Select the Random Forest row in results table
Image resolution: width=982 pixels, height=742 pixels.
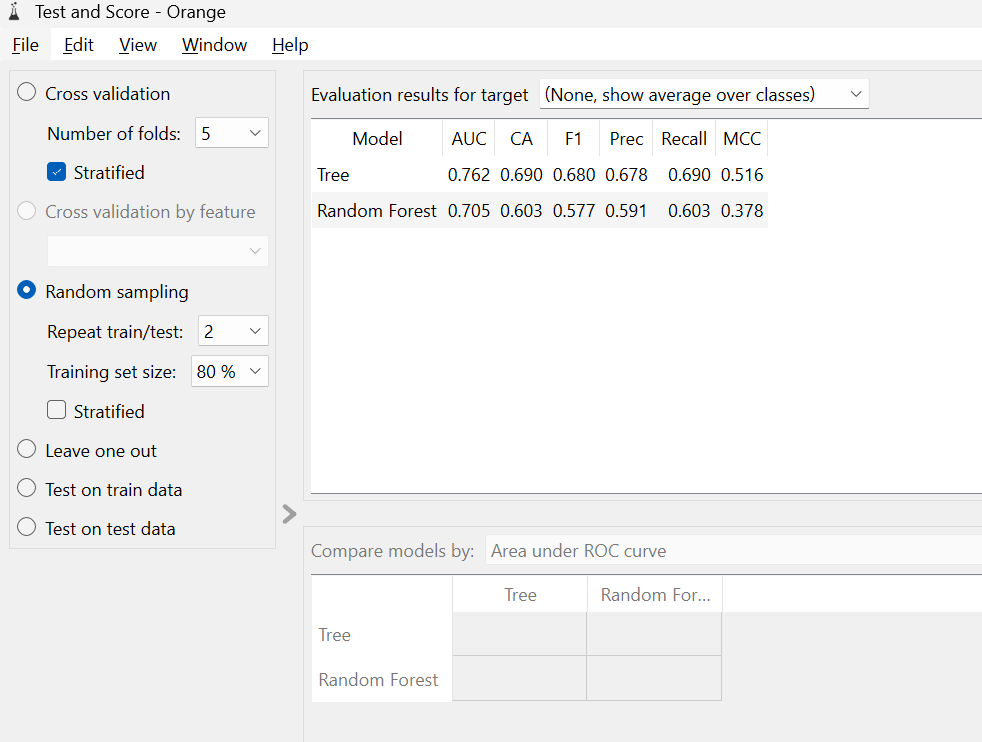[x=539, y=210]
